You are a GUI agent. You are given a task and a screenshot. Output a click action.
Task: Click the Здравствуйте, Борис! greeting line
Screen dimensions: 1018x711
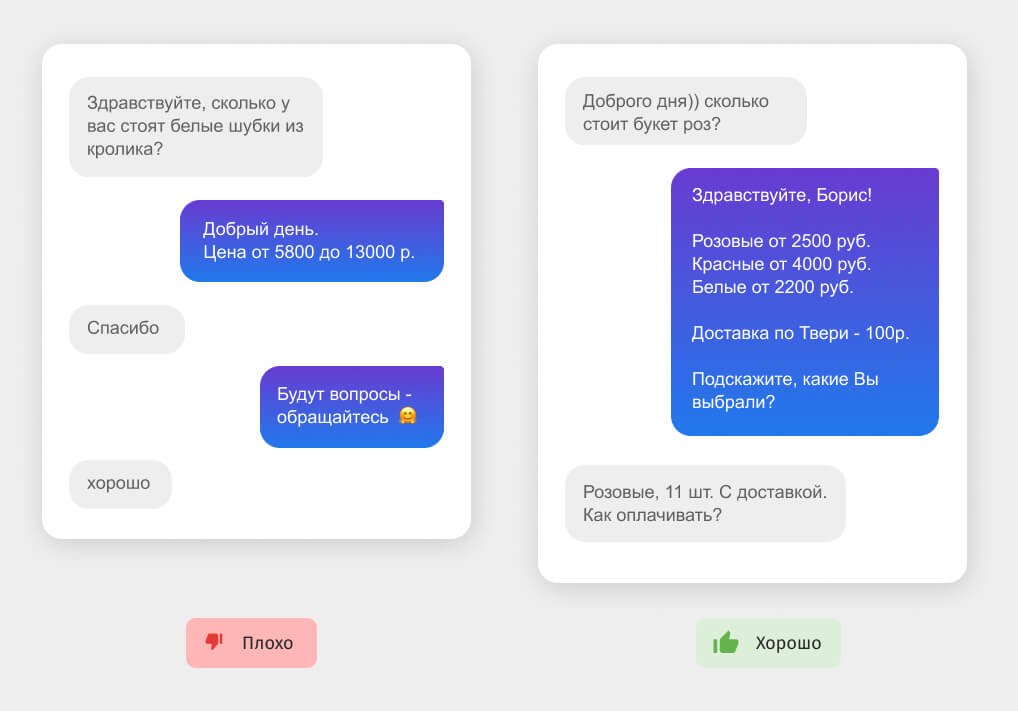[782, 195]
